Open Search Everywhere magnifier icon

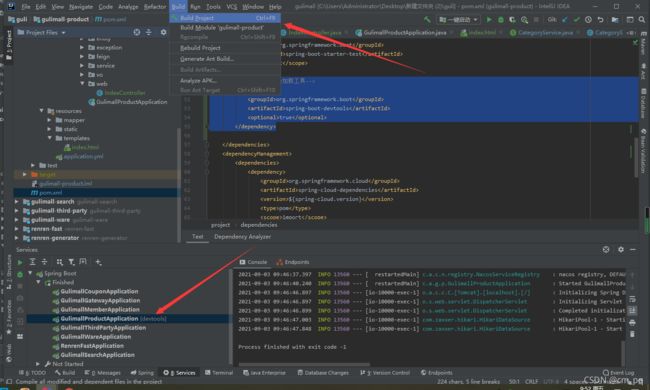click(642, 19)
